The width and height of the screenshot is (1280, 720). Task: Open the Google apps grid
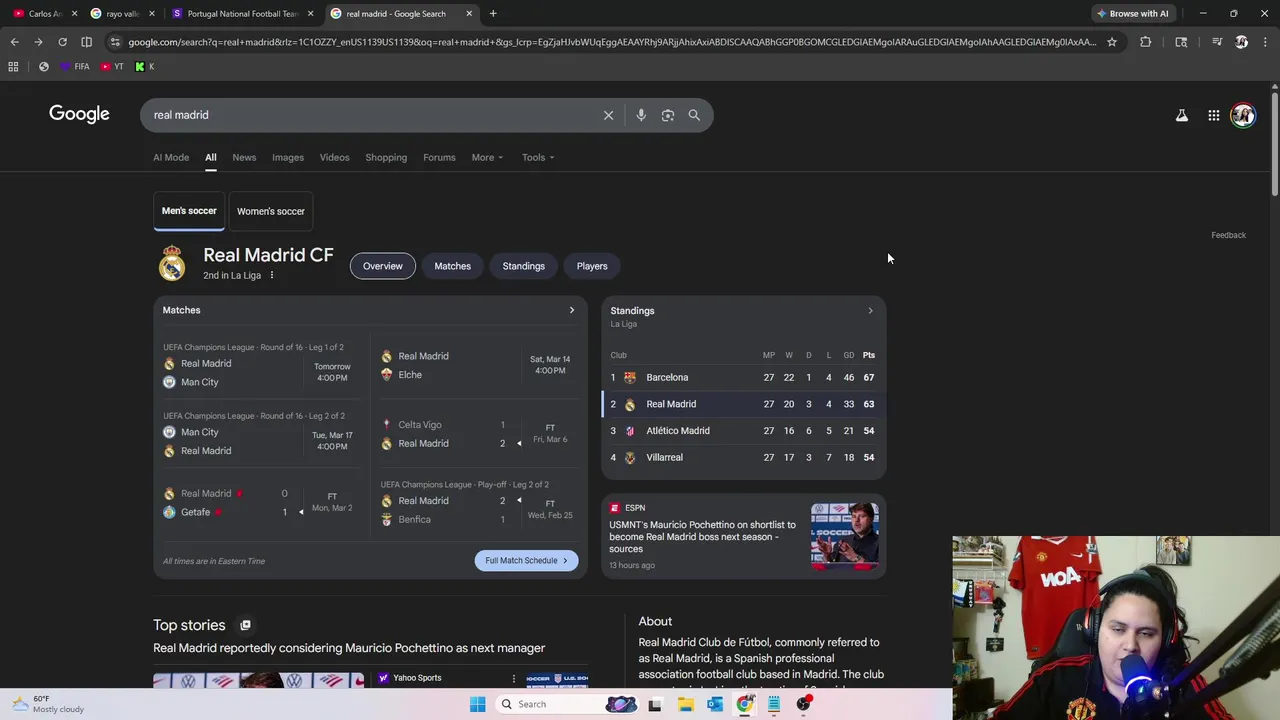(1213, 116)
